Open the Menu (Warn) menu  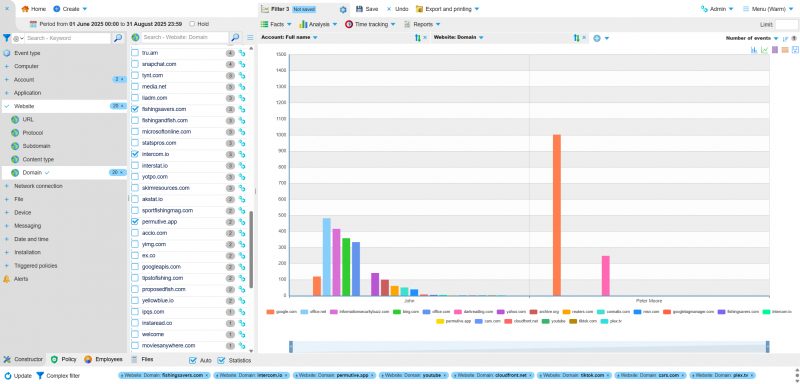pyautogui.click(x=767, y=9)
